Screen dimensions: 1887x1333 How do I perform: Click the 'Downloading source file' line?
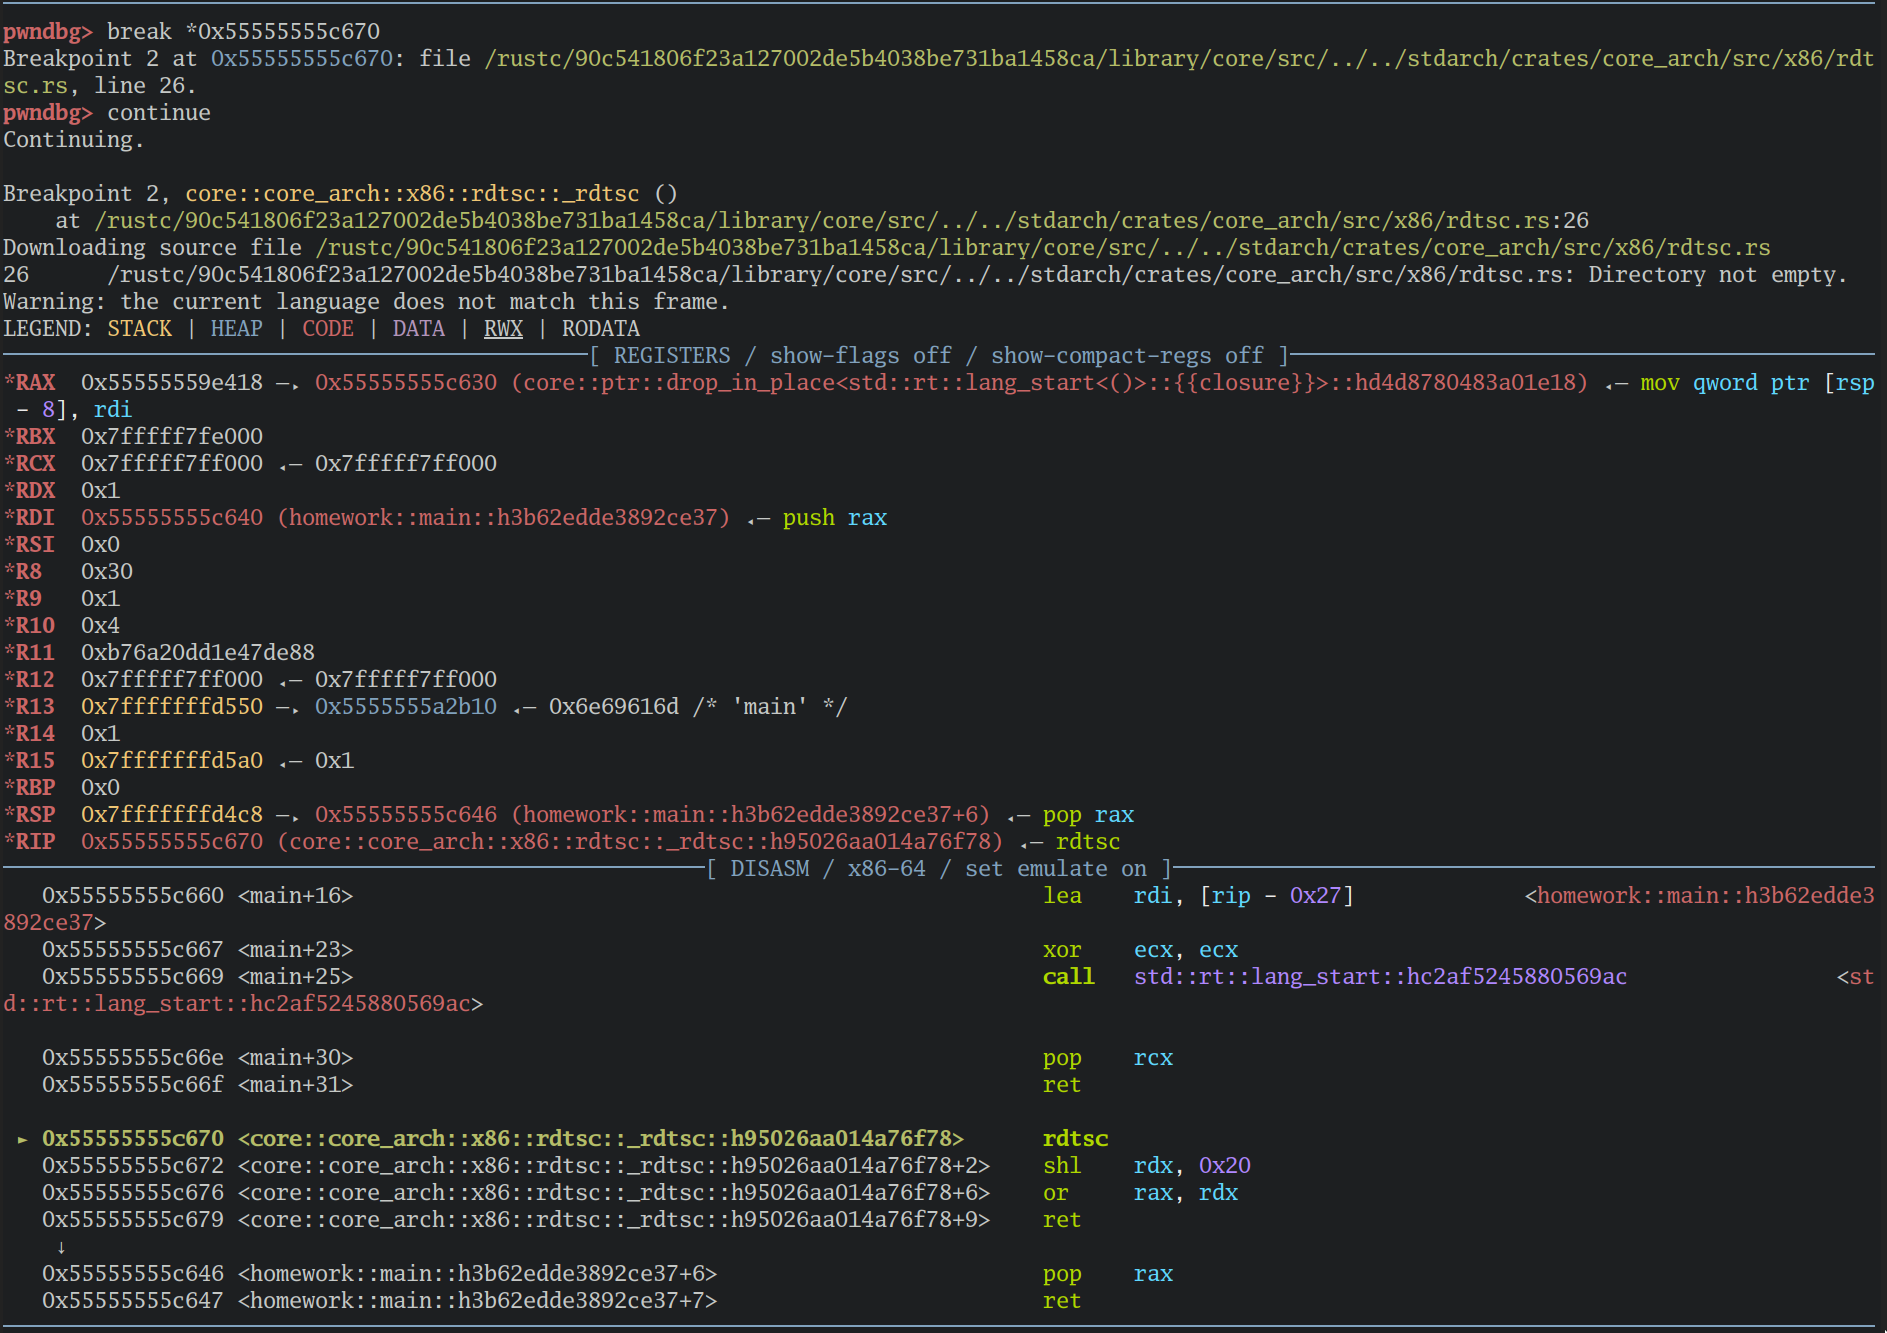tap(887, 247)
